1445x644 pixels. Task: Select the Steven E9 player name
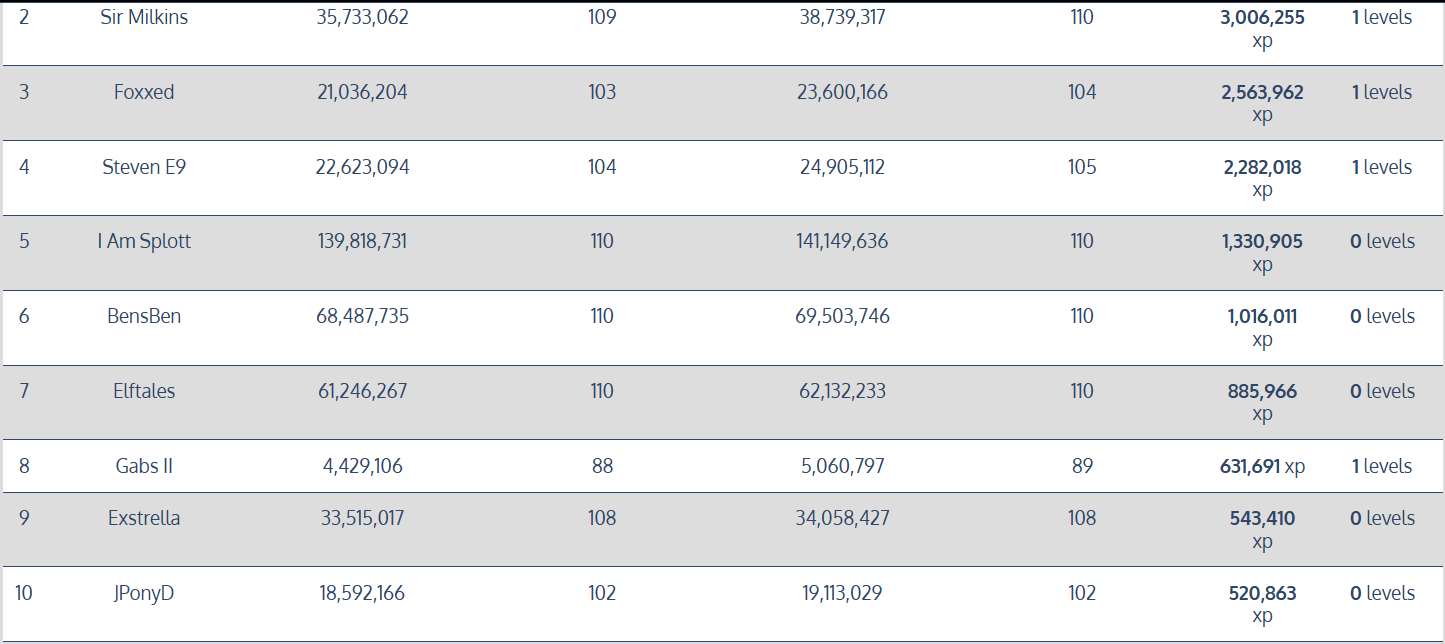(x=144, y=167)
